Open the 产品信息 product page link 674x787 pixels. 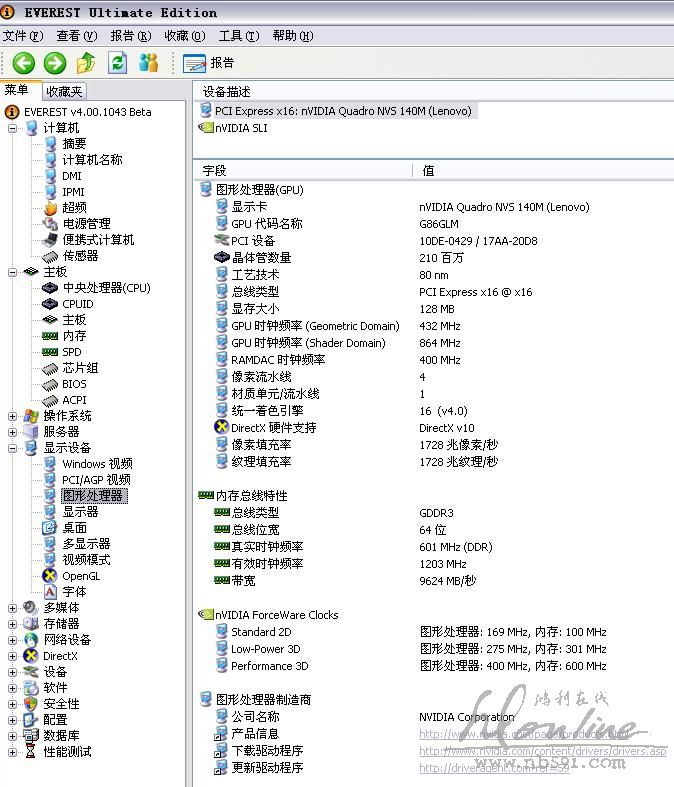(500, 734)
